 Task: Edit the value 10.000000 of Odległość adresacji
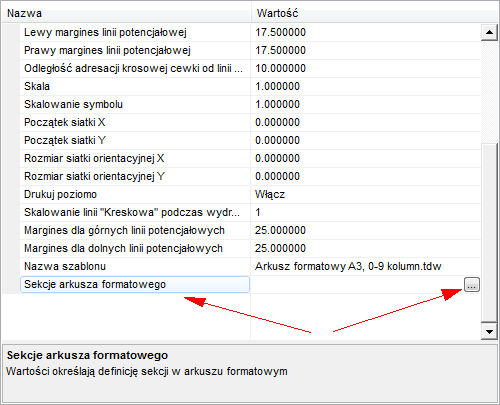pyautogui.click(x=366, y=69)
